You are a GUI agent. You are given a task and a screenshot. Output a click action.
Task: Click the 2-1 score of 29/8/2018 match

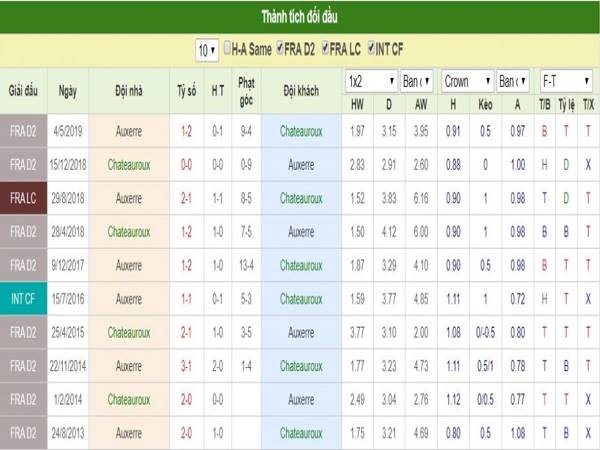click(x=186, y=198)
